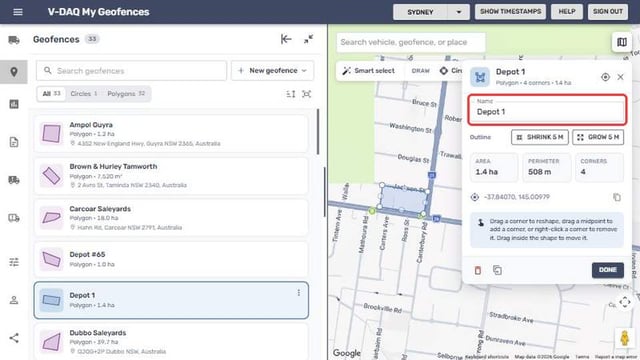Select the Dubbo Saleyards geofence
640x360 pixels.
click(x=171, y=342)
